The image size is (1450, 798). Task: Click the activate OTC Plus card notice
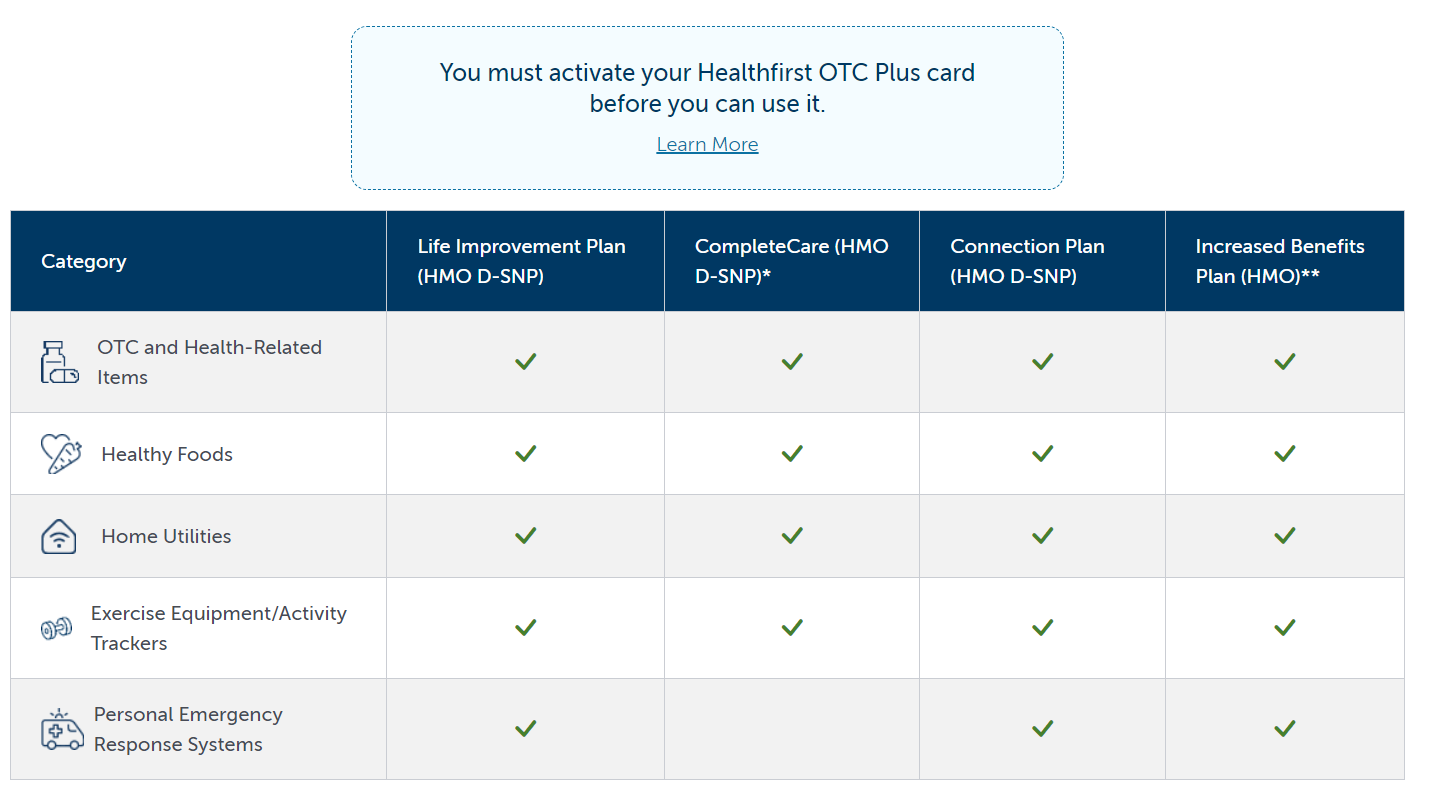[x=707, y=108]
